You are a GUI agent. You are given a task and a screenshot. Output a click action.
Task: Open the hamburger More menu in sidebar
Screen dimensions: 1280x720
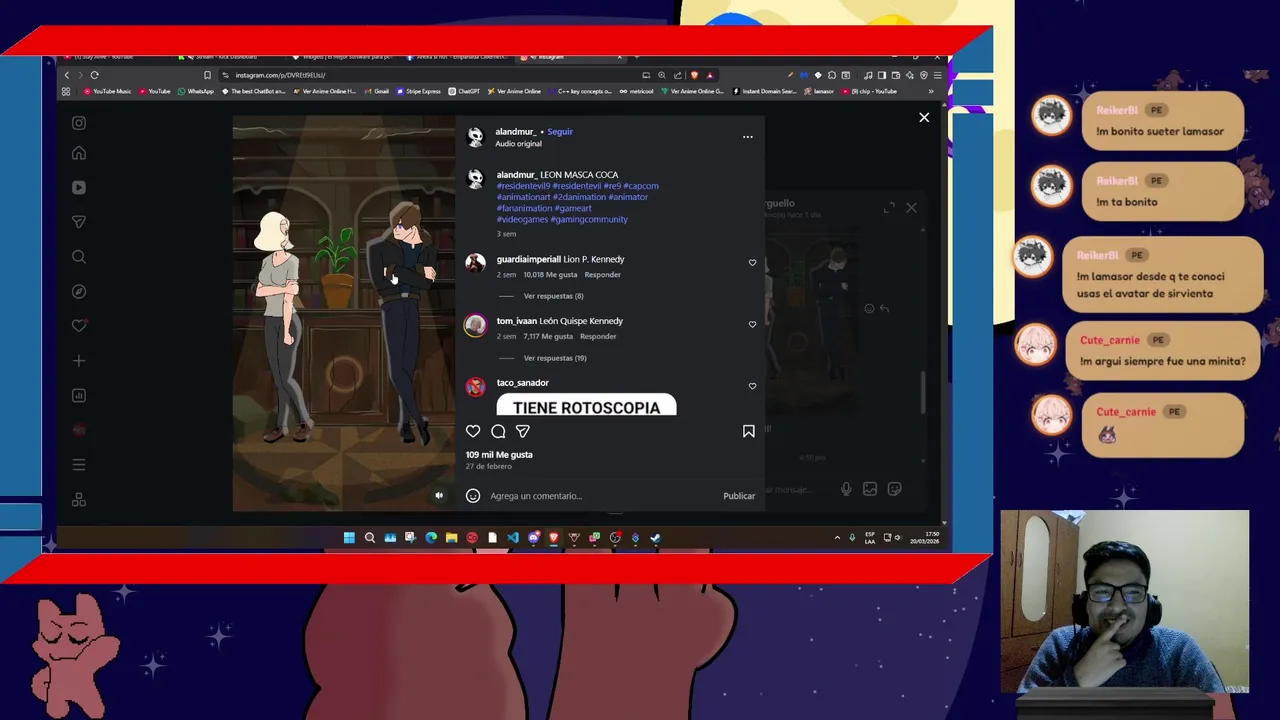tap(79, 465)
